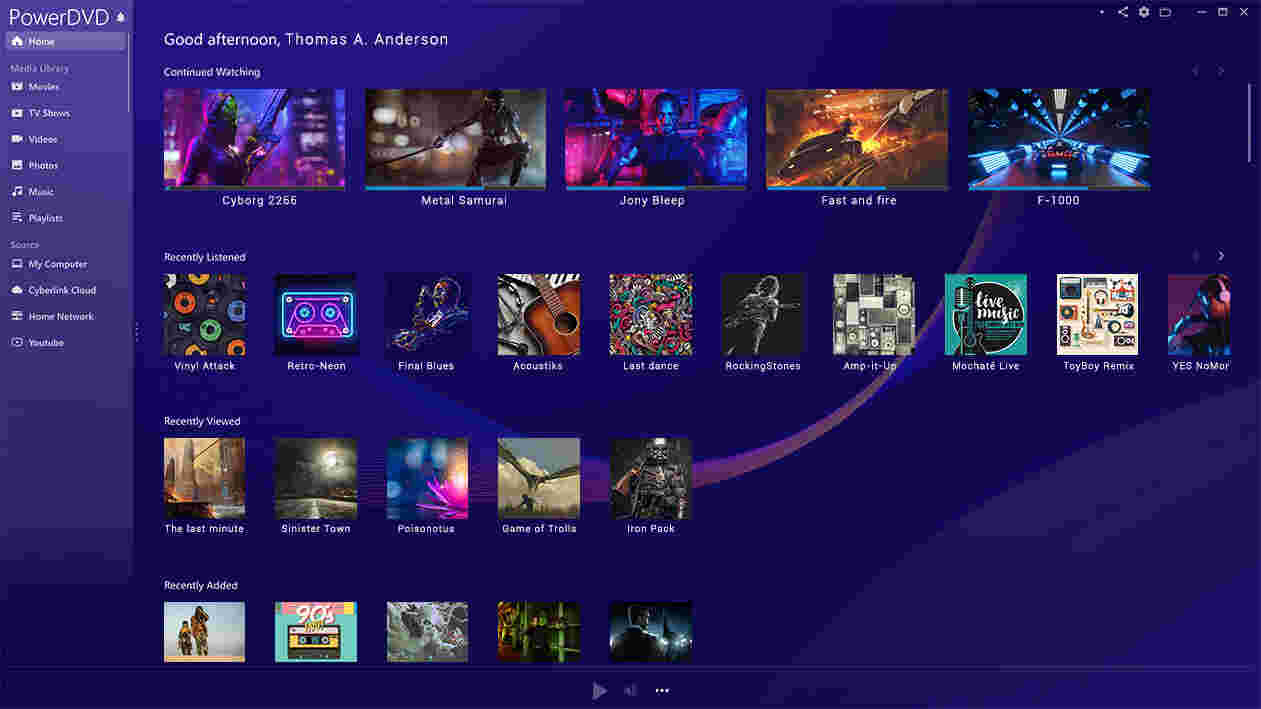Open the YouTube source
This screenshot has height=709, width=1261.
(43, 342)
